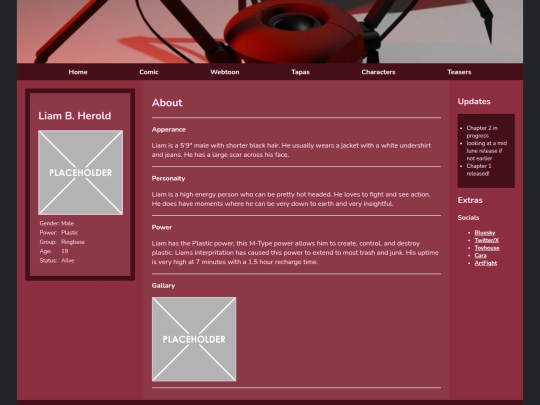540x405 pixels.
Task: Select Tapas in the navigation bar
Action: point(300,72)
